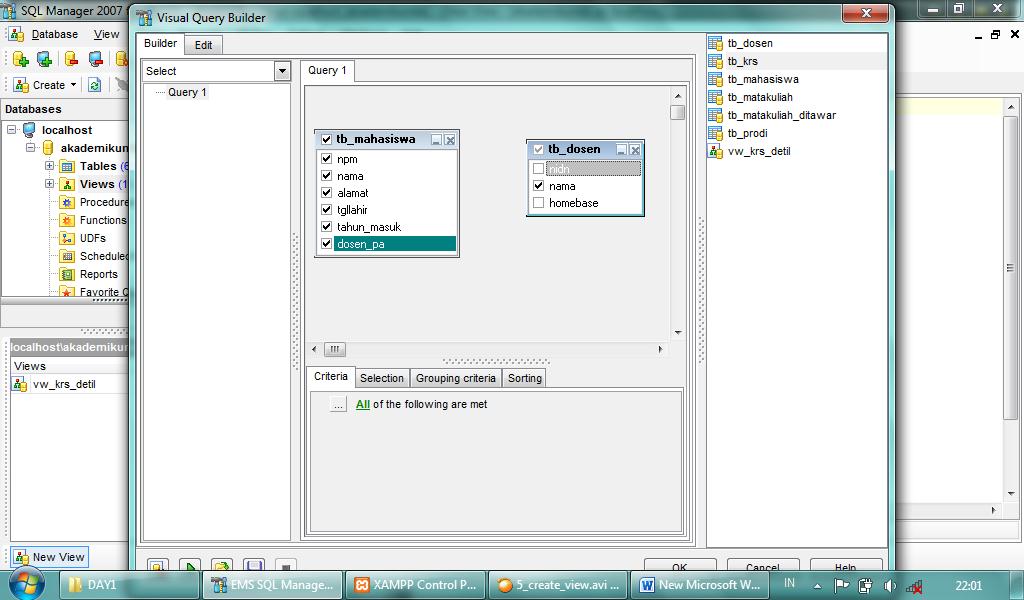Click the Scheduled events folder icon
This screenshot has width=1024, height=600.
coord(67,256)
